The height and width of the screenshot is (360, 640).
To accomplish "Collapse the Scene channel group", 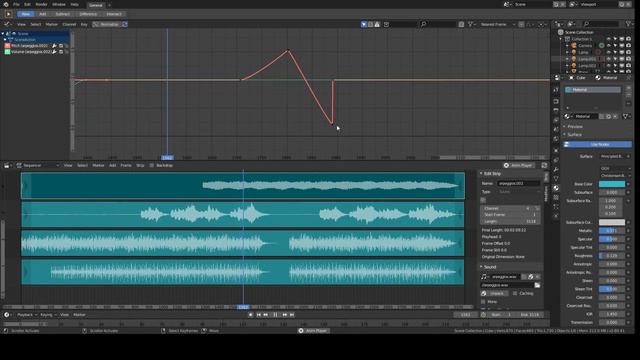I will point(3,33).
